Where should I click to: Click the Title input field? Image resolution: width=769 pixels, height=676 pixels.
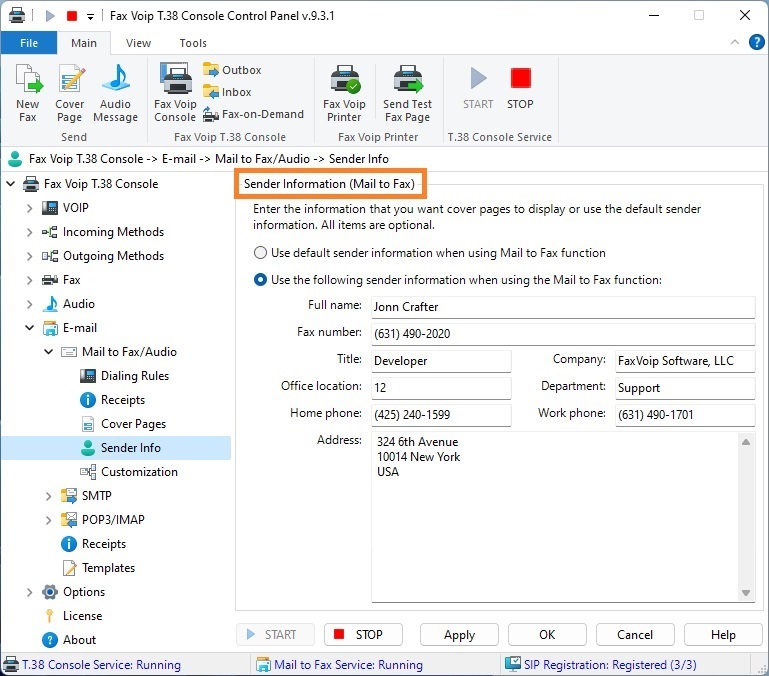(x=441, y=361)
